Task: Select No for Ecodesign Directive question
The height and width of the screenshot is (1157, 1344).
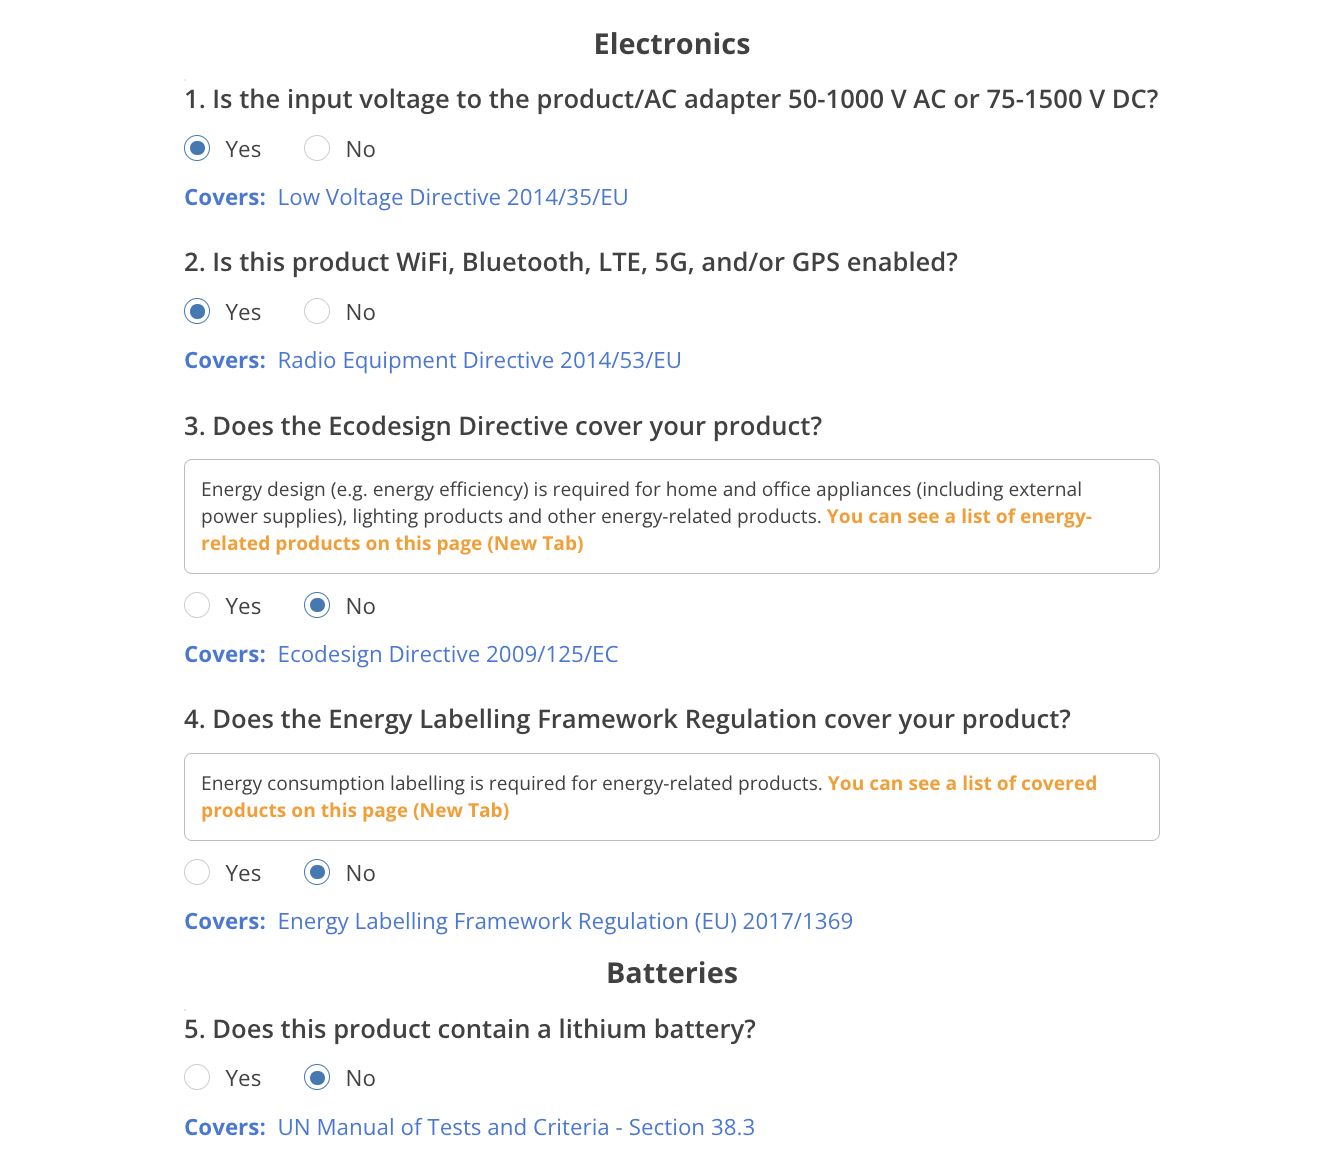Action: pyautogui.click(x=317, y=606)
